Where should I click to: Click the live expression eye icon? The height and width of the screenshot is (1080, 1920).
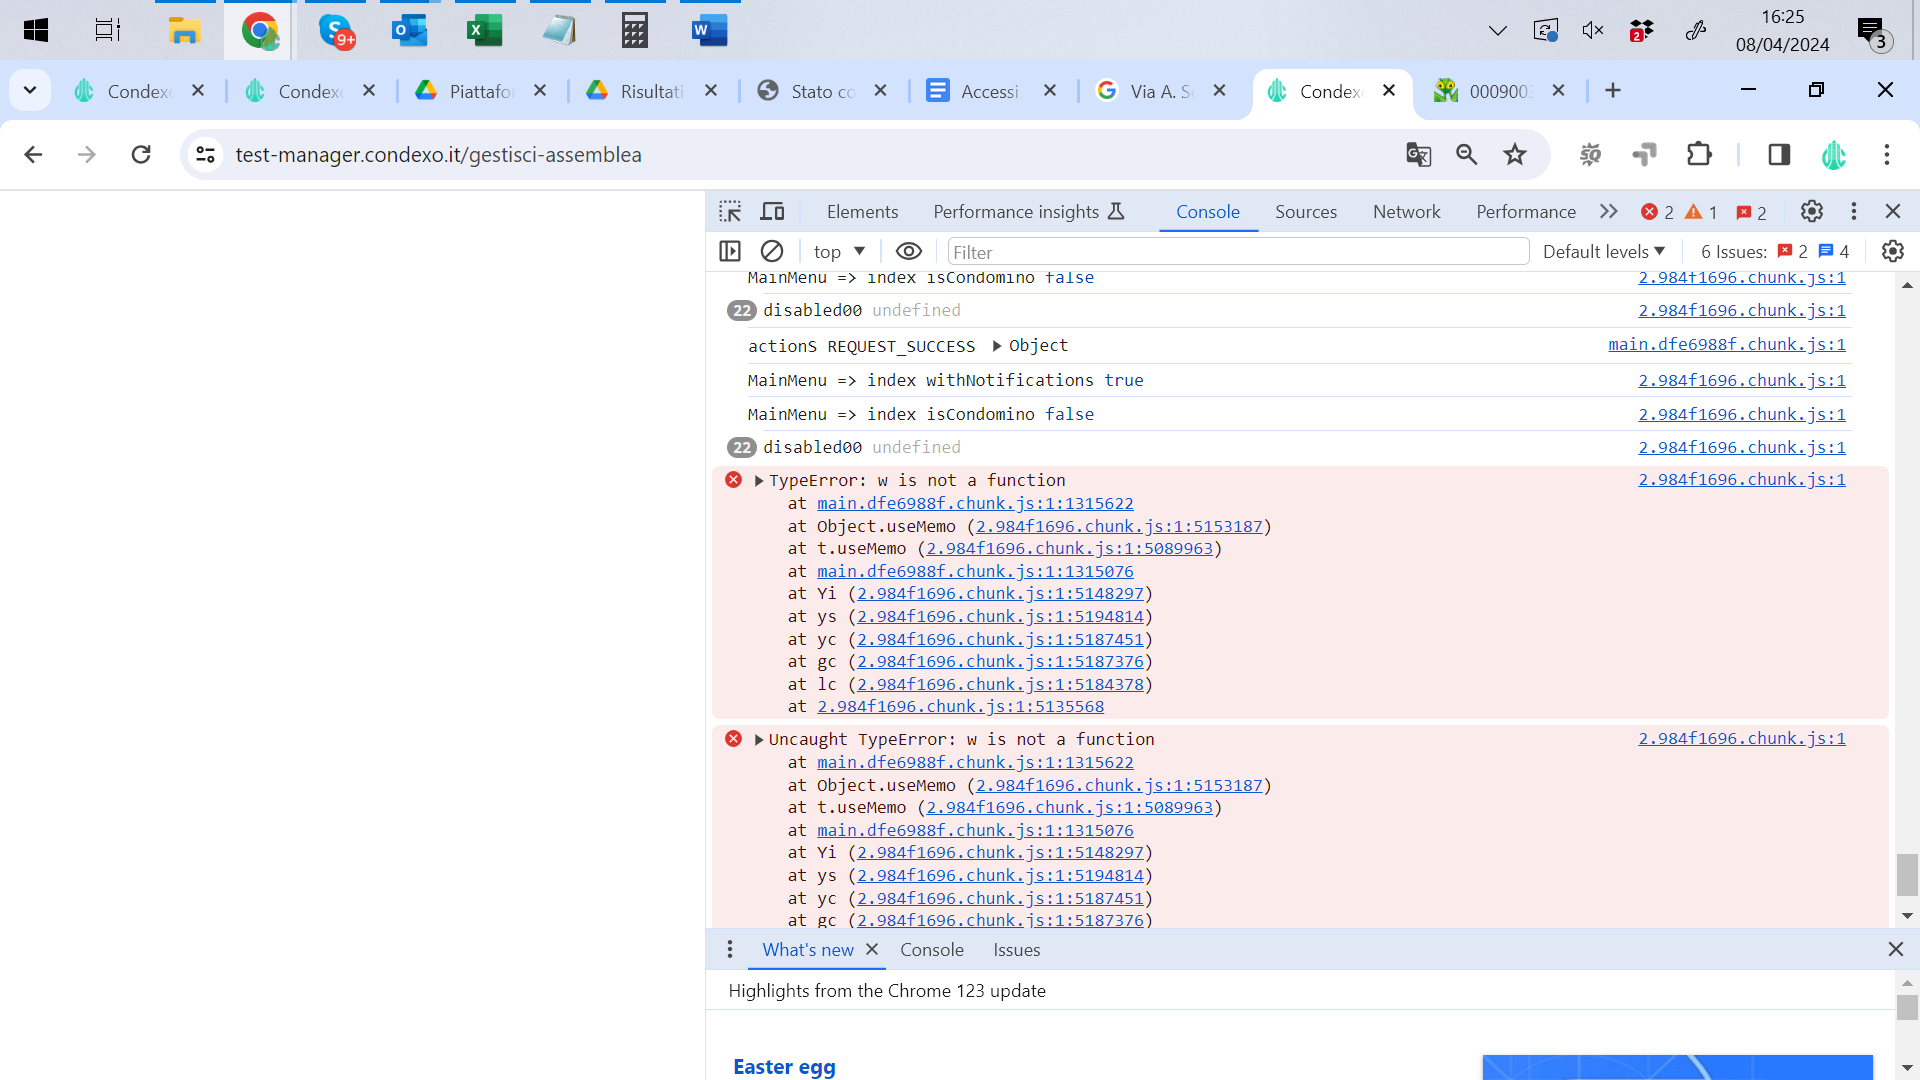[908, 251]
